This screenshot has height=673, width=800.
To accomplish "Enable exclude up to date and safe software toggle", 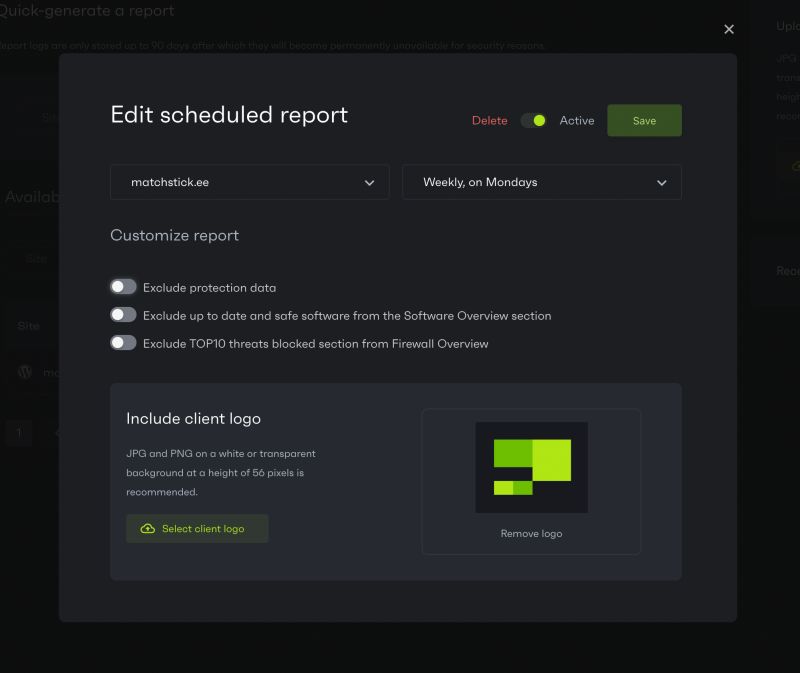I will [x=123, y=314].
